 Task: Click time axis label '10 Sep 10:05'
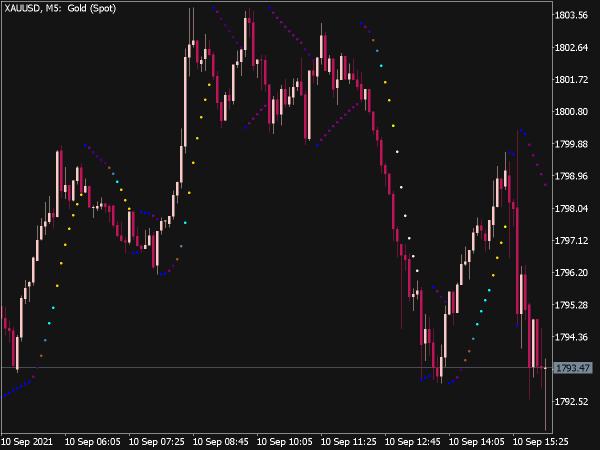pos(284,442)
